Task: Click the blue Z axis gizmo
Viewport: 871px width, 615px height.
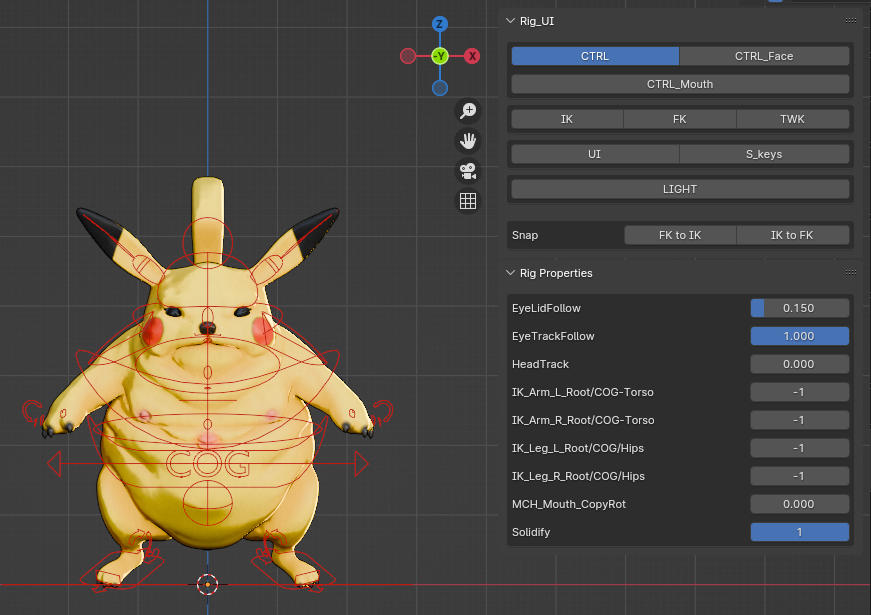Action: 439,24
